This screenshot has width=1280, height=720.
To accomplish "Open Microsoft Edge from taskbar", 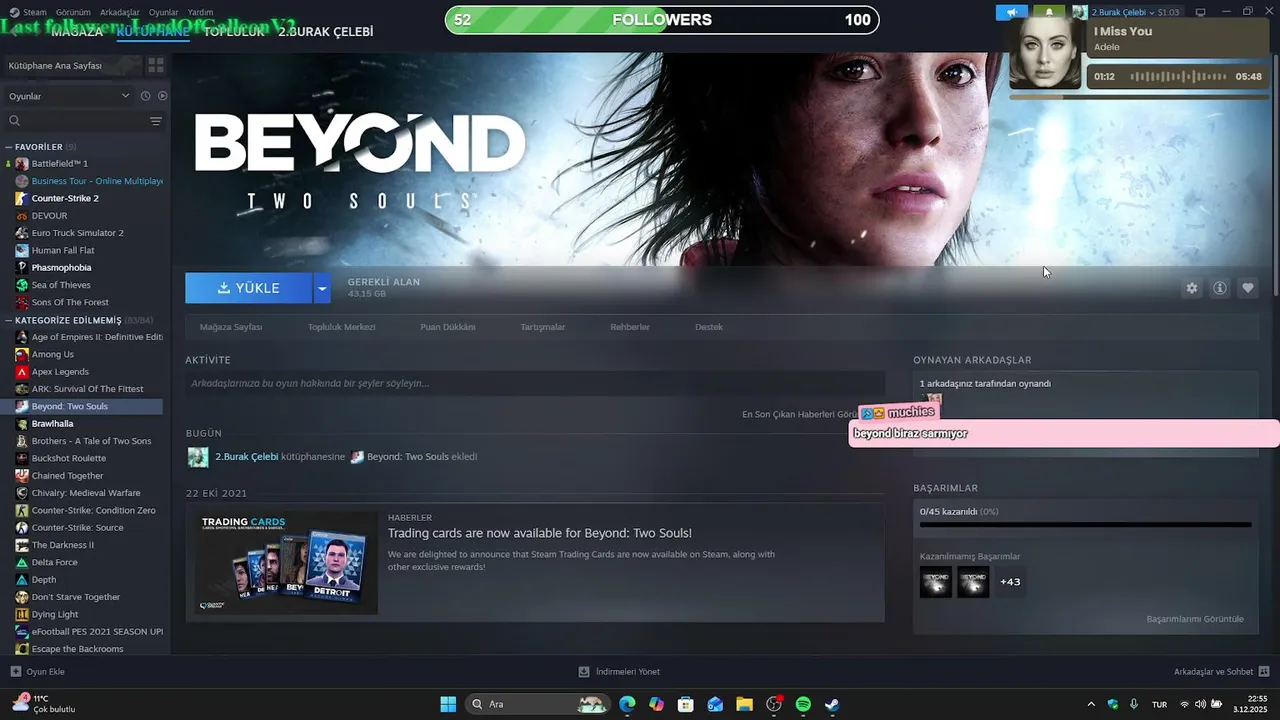I will click(x=627, y=704).
